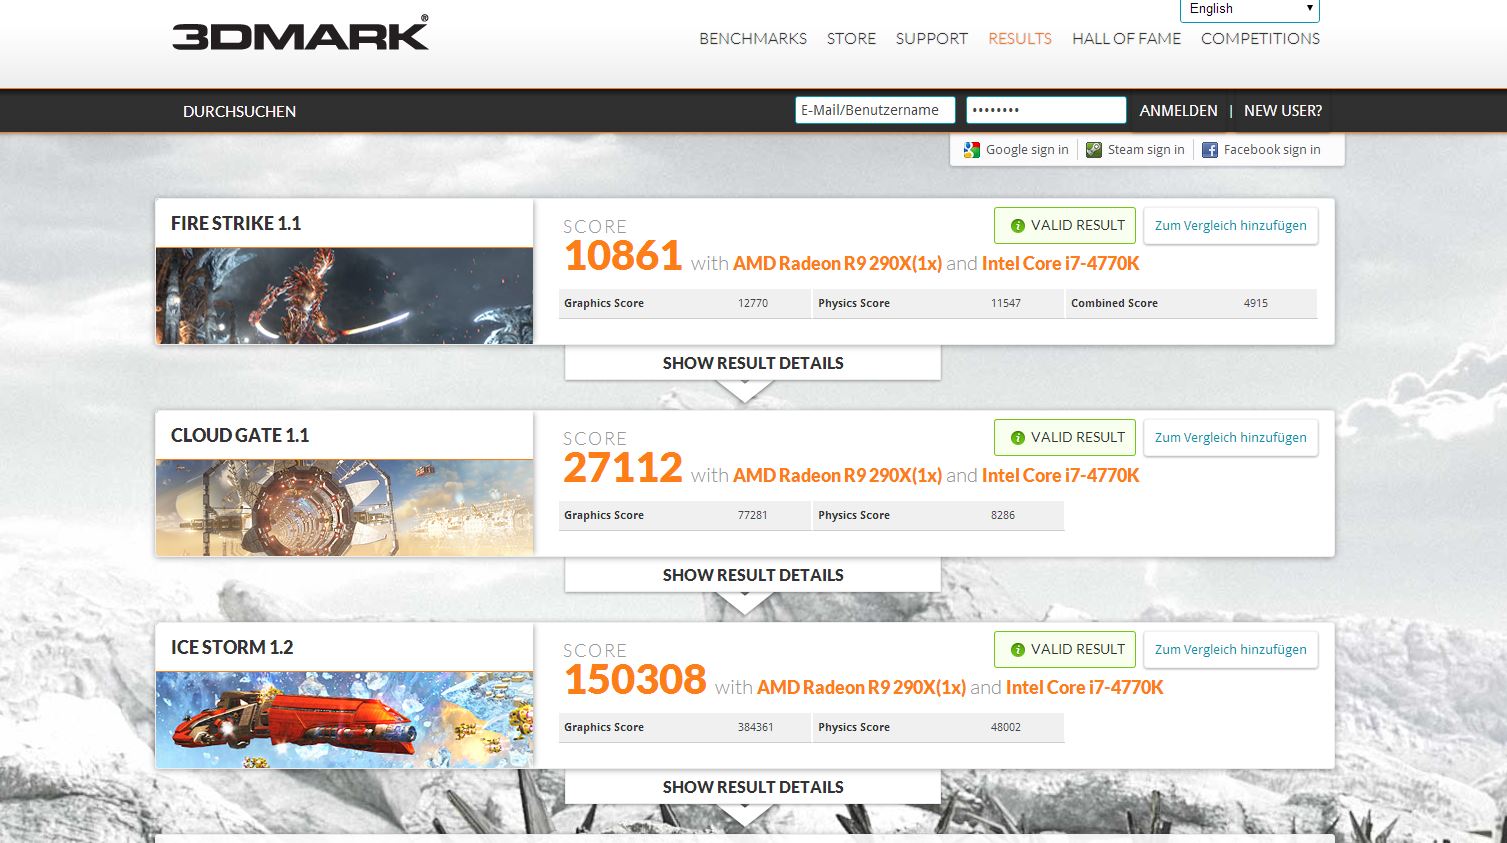Expand Show Result Details under Fire Strike
Image resolution: width=1507 pixels, height=843 pixels.
753,363
